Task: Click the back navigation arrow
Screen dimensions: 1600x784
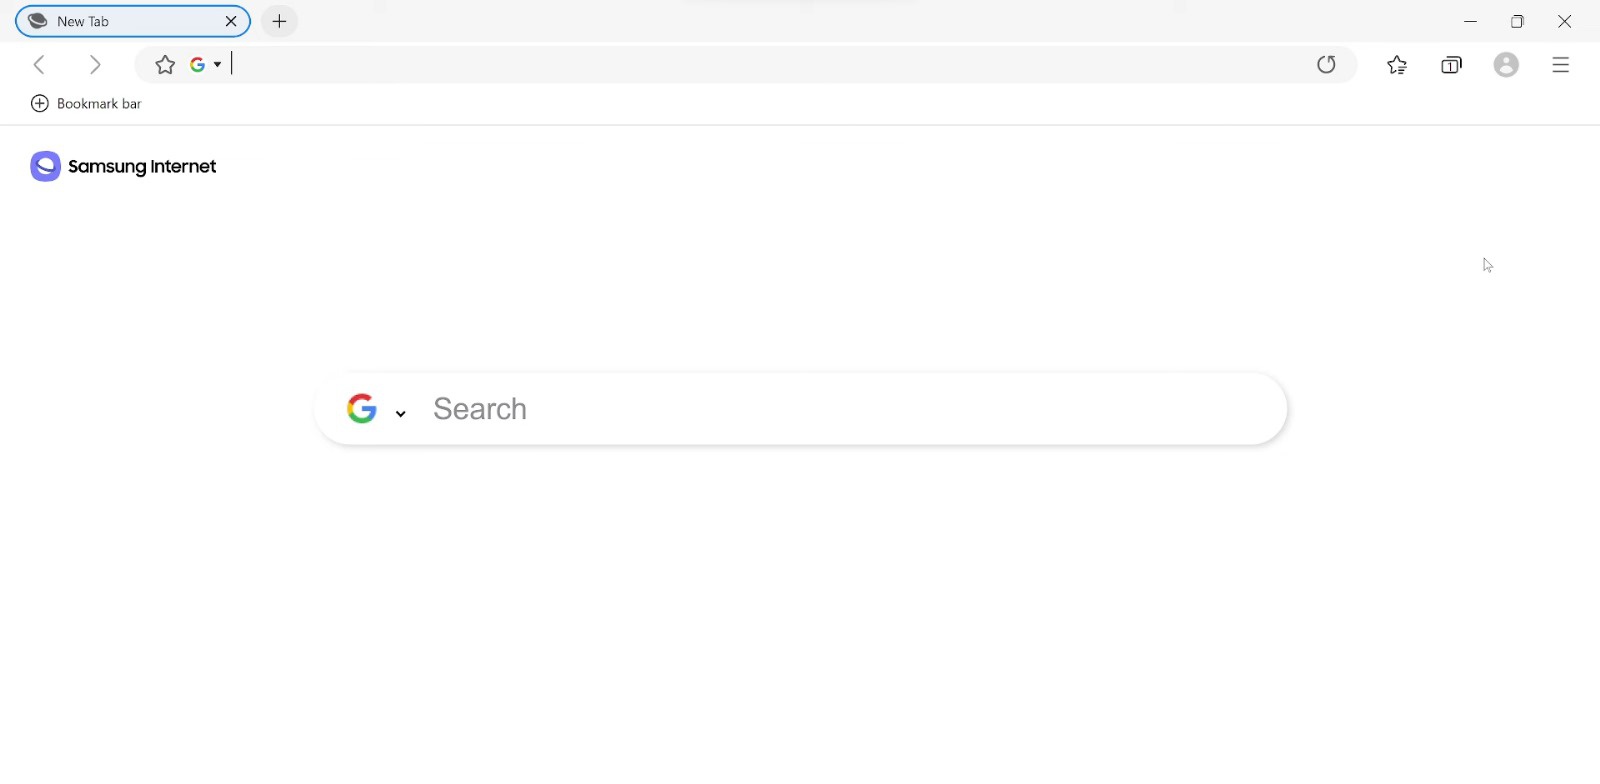Action: coord(40,65)
